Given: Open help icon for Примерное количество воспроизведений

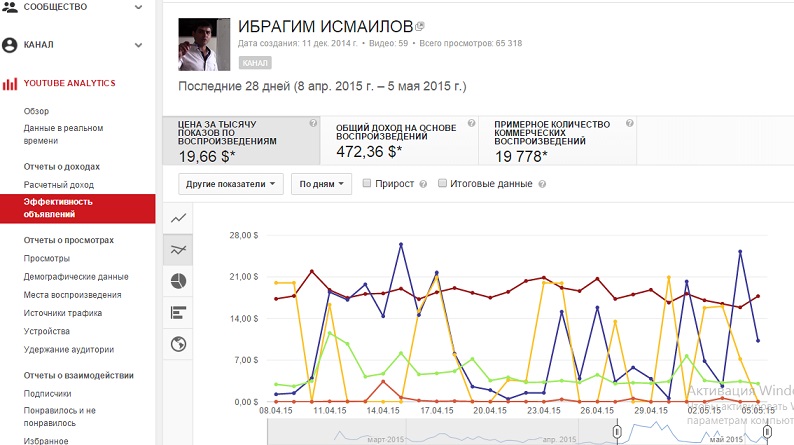Looking at the screenshot, I should (x=630, y=123).
